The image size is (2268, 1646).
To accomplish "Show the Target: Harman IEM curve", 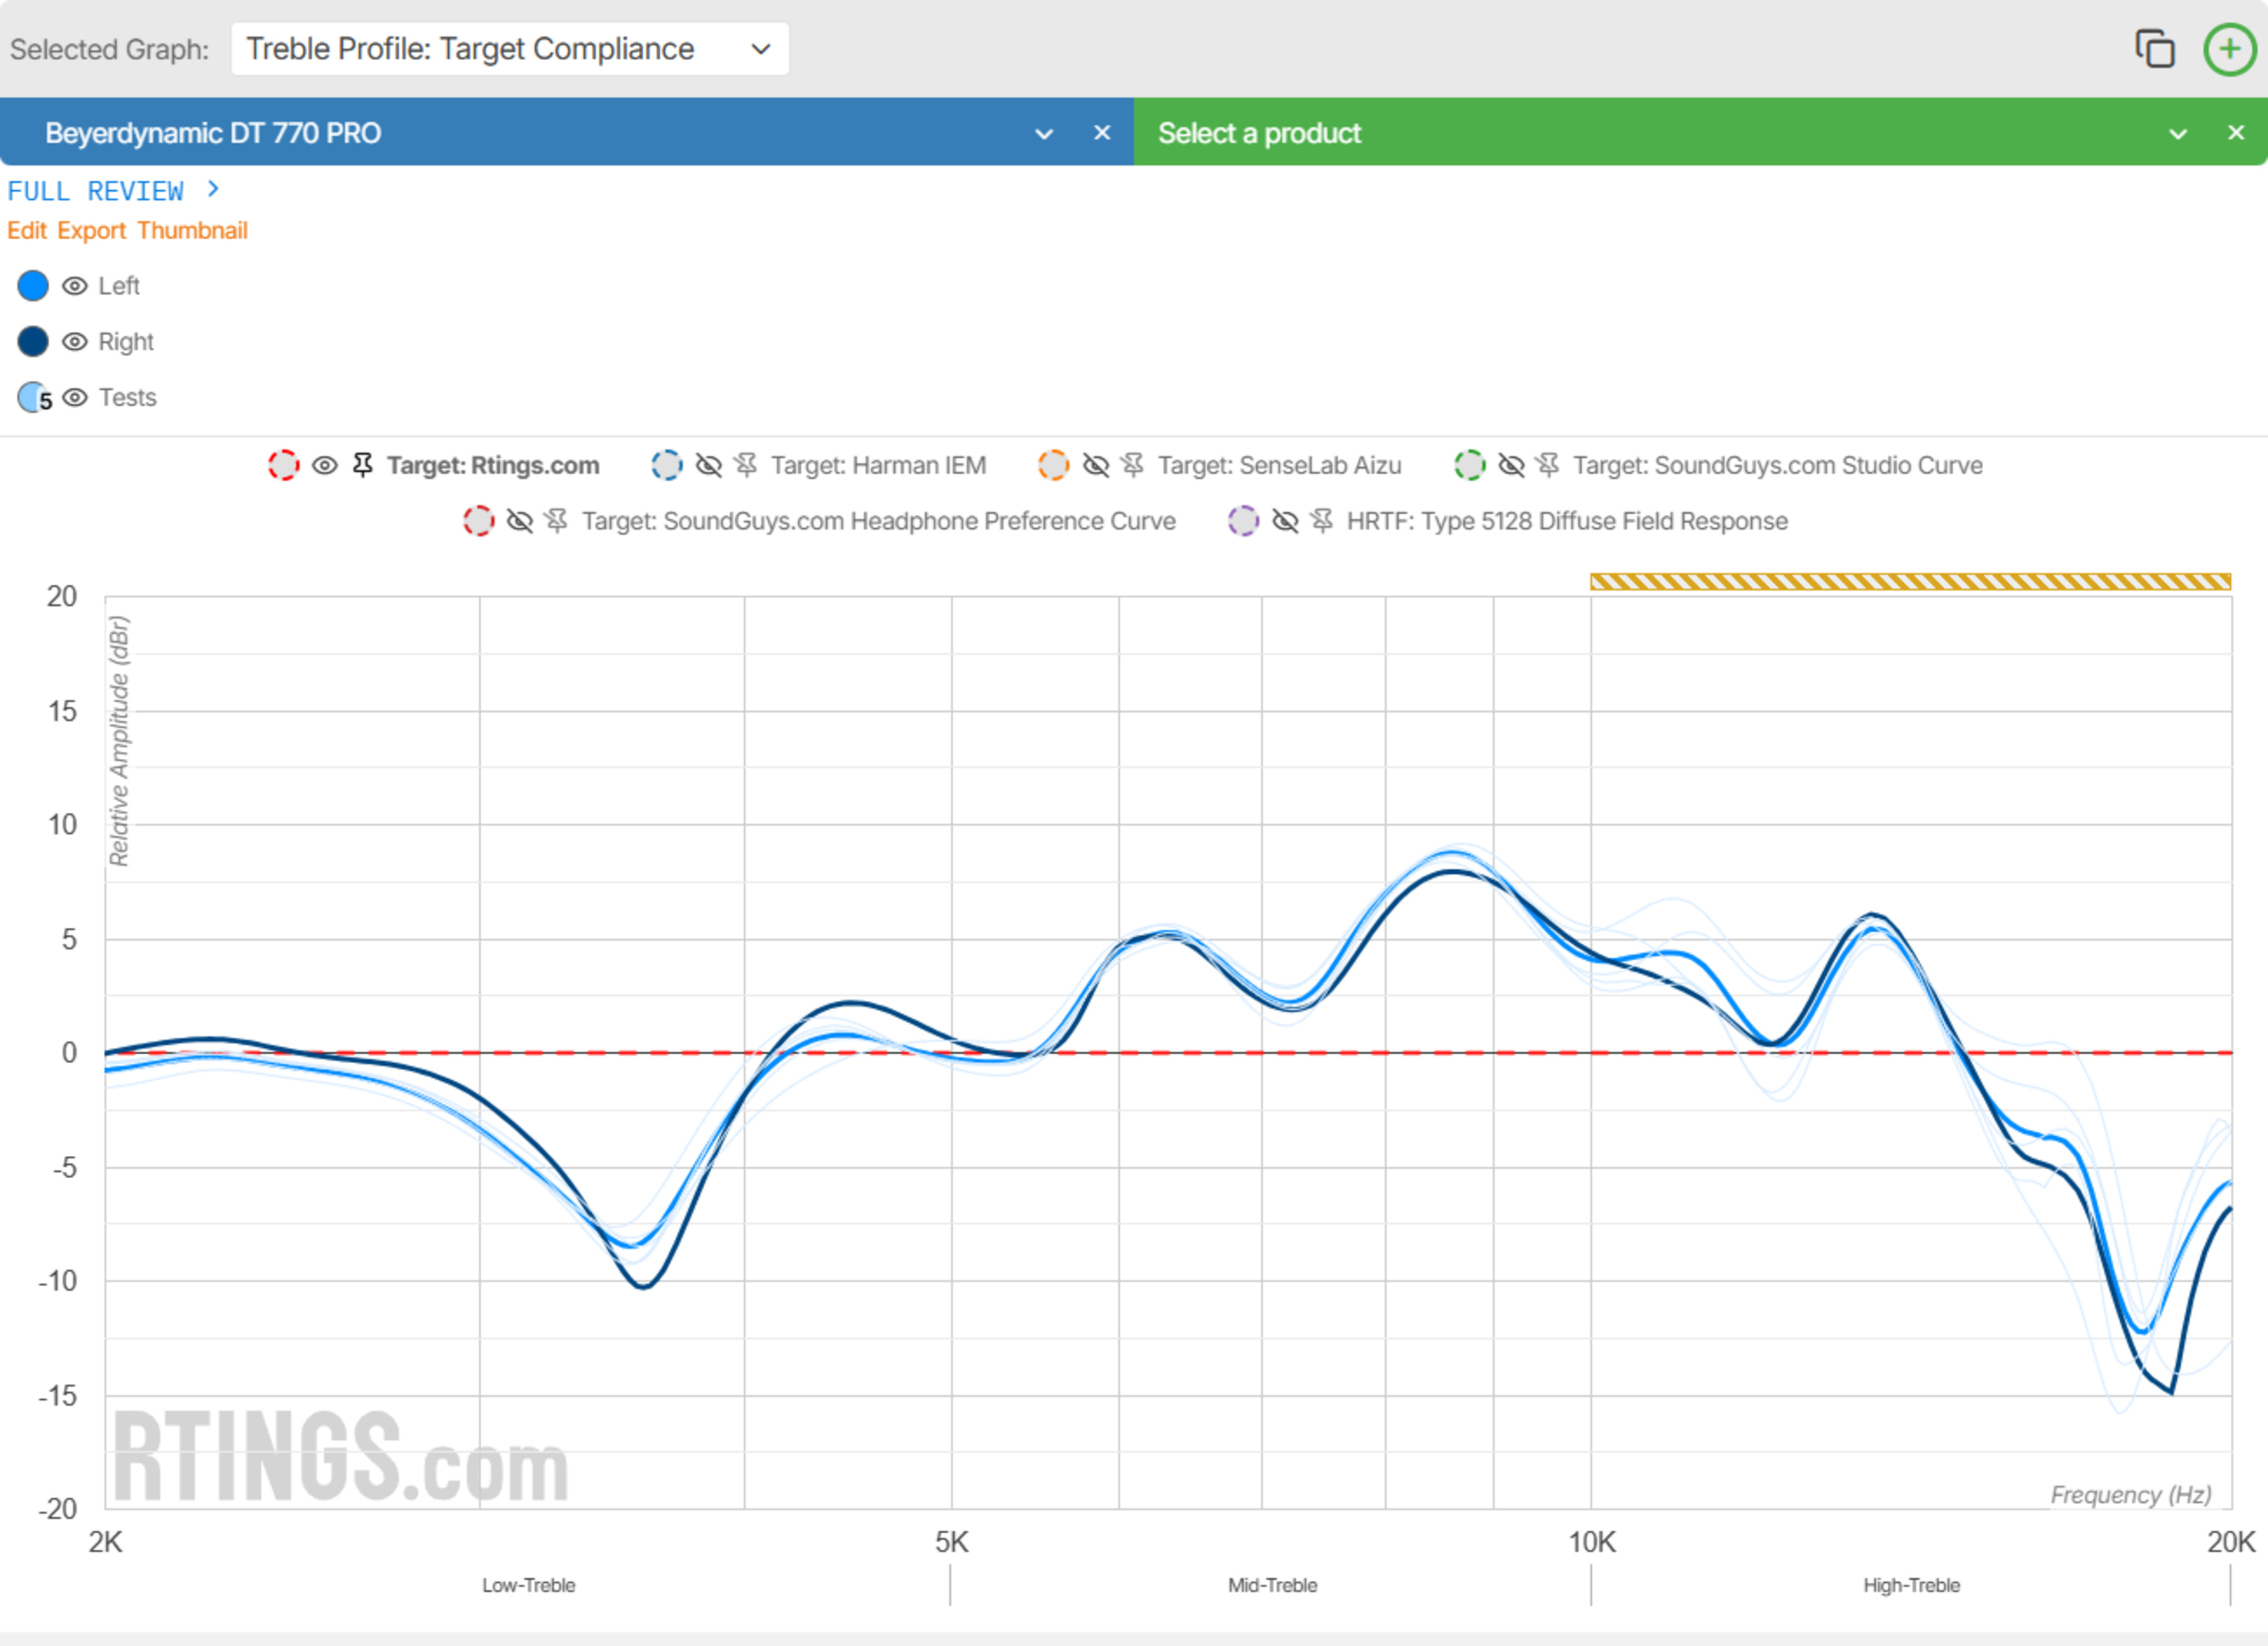I will click(x=708, y=465).
